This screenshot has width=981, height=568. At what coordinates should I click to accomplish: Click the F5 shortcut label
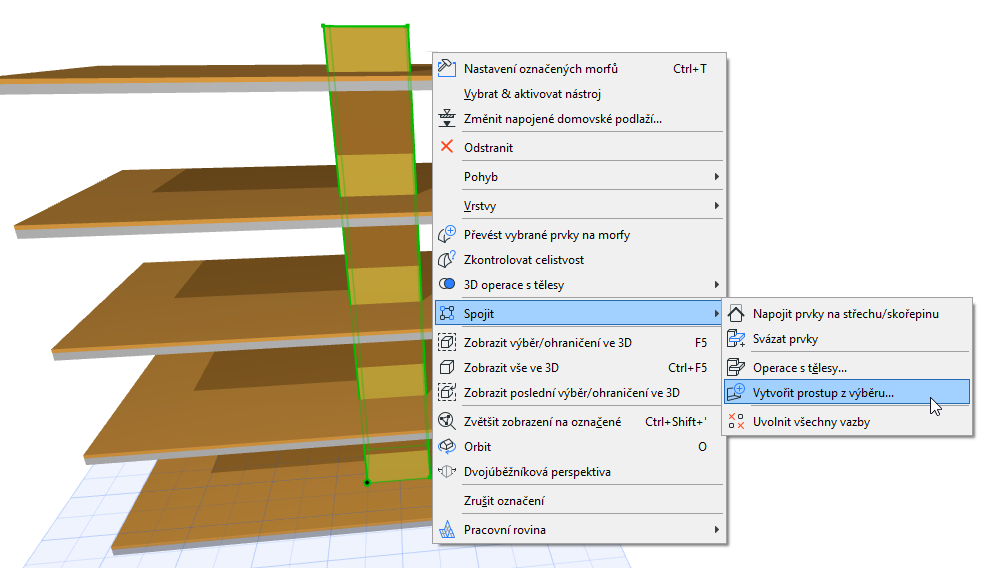(x=701, y=342)
